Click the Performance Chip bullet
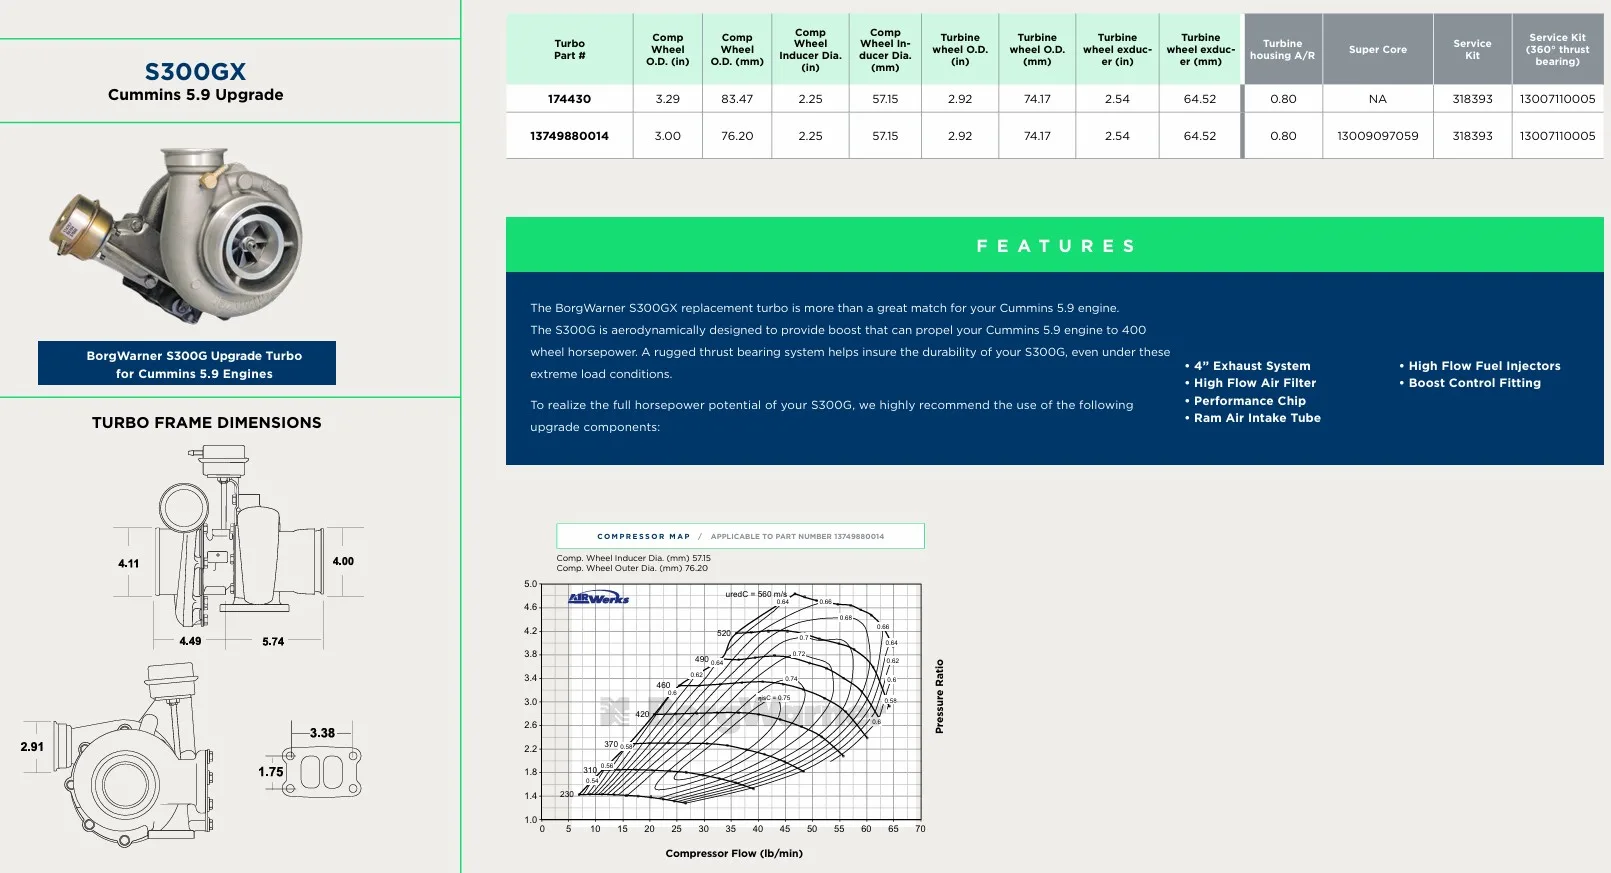 point(1246,401)
